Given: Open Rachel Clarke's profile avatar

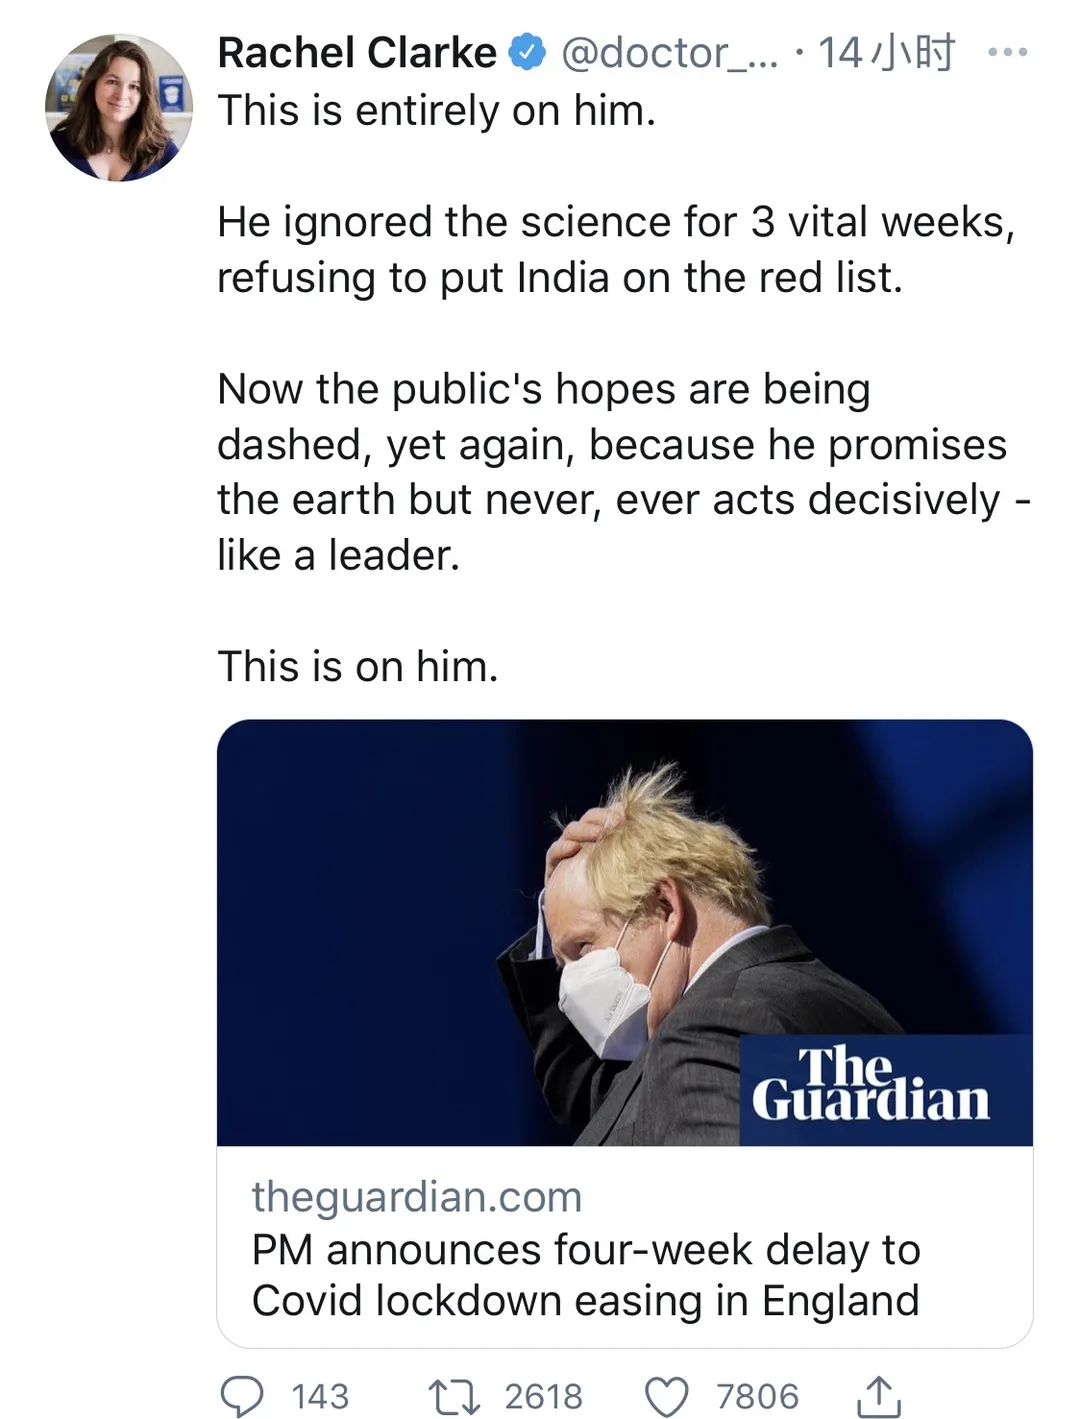Looking at the screenshot, I should coord(118,108).
